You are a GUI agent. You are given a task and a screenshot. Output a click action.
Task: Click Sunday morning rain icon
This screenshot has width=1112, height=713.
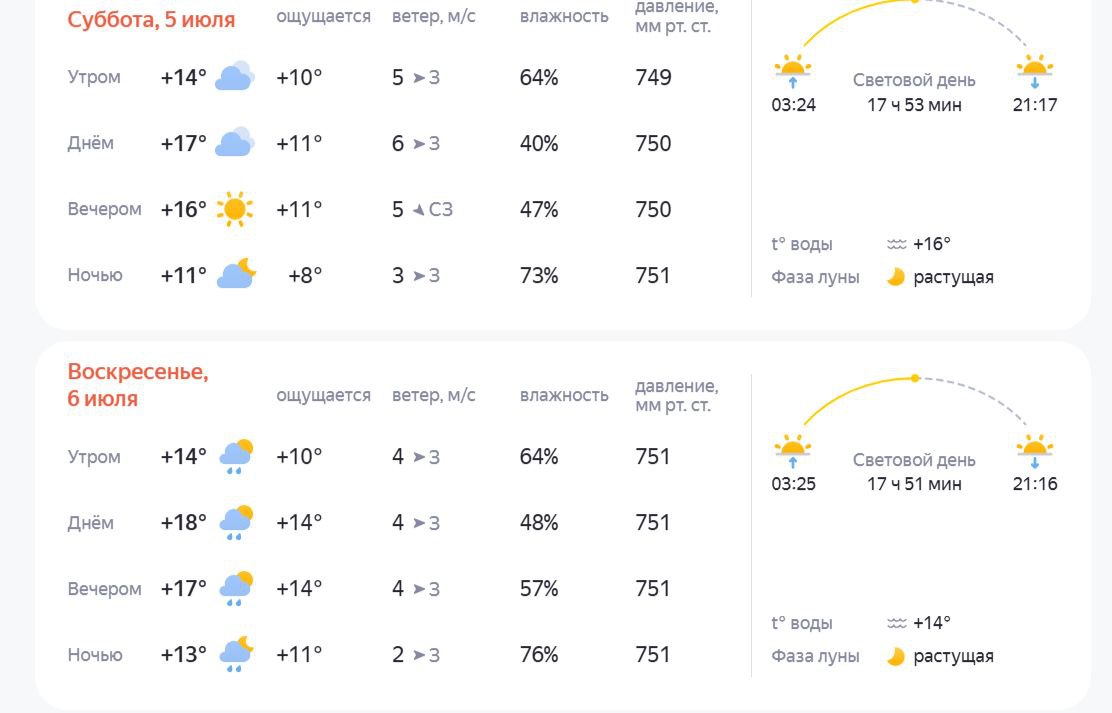236,457
